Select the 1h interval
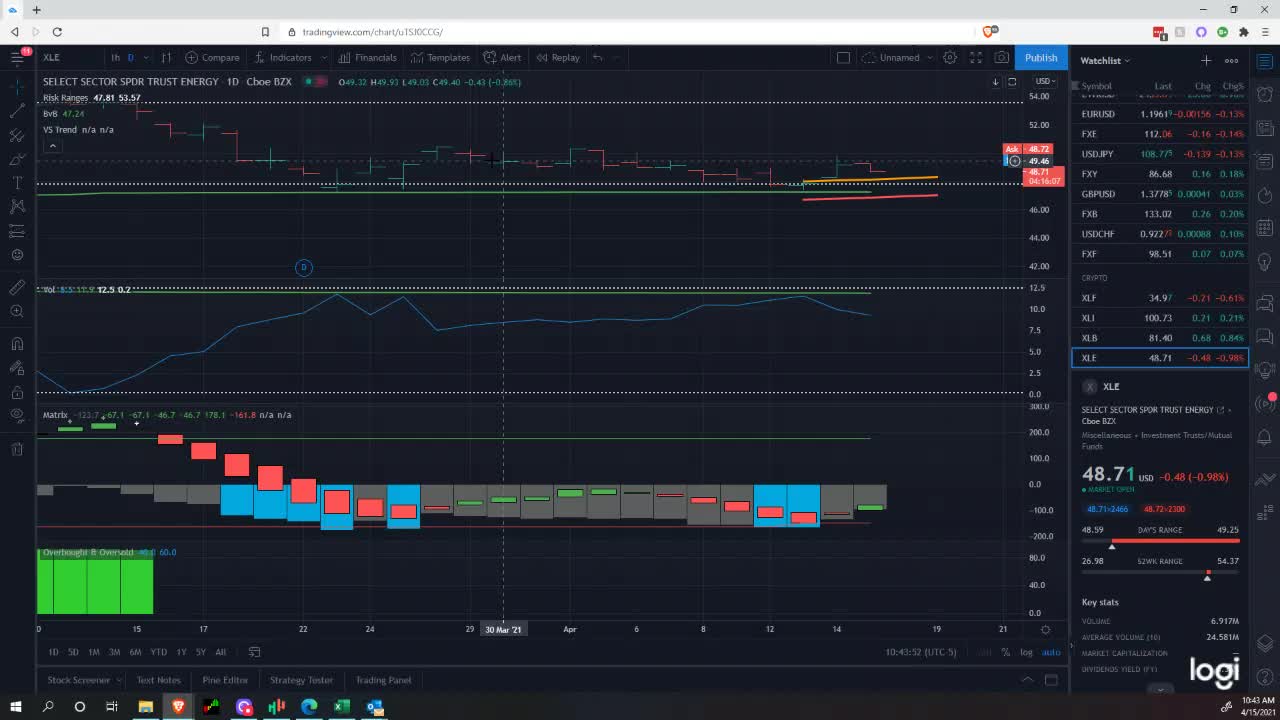Viewport: 1280px width, 720px height. click(115, 57)
